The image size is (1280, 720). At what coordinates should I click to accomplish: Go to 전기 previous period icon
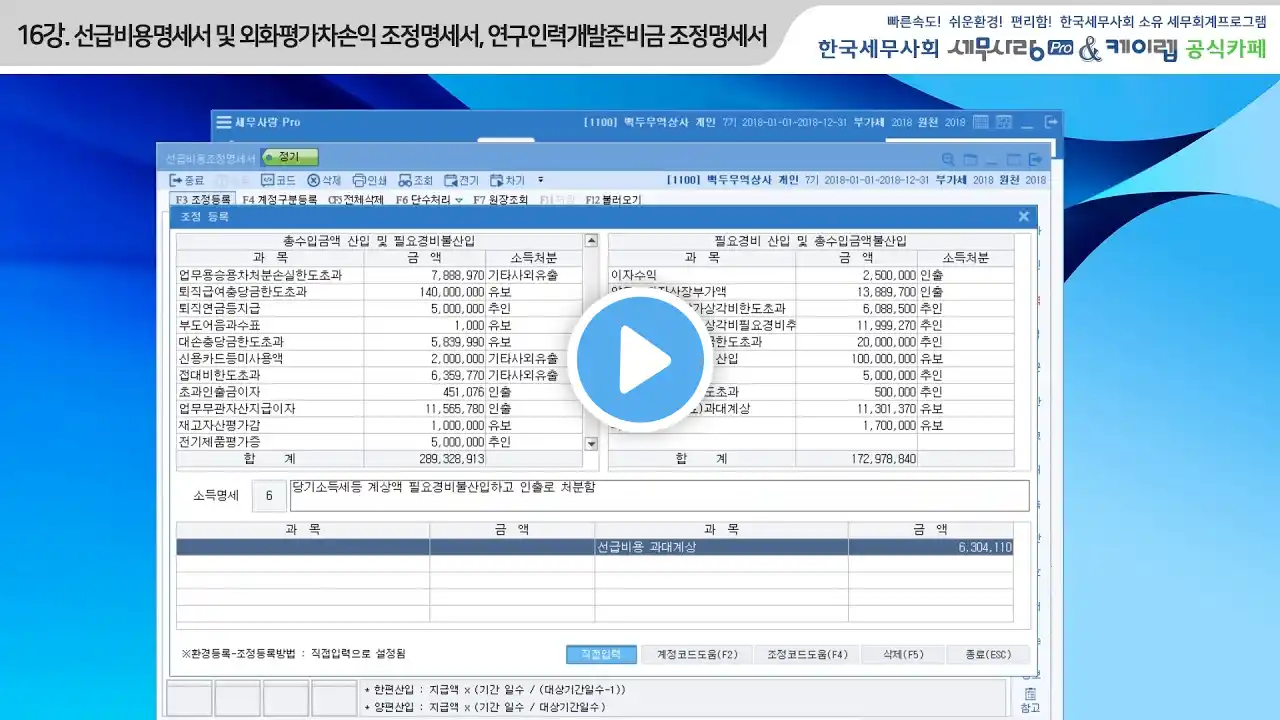(462, 180)
